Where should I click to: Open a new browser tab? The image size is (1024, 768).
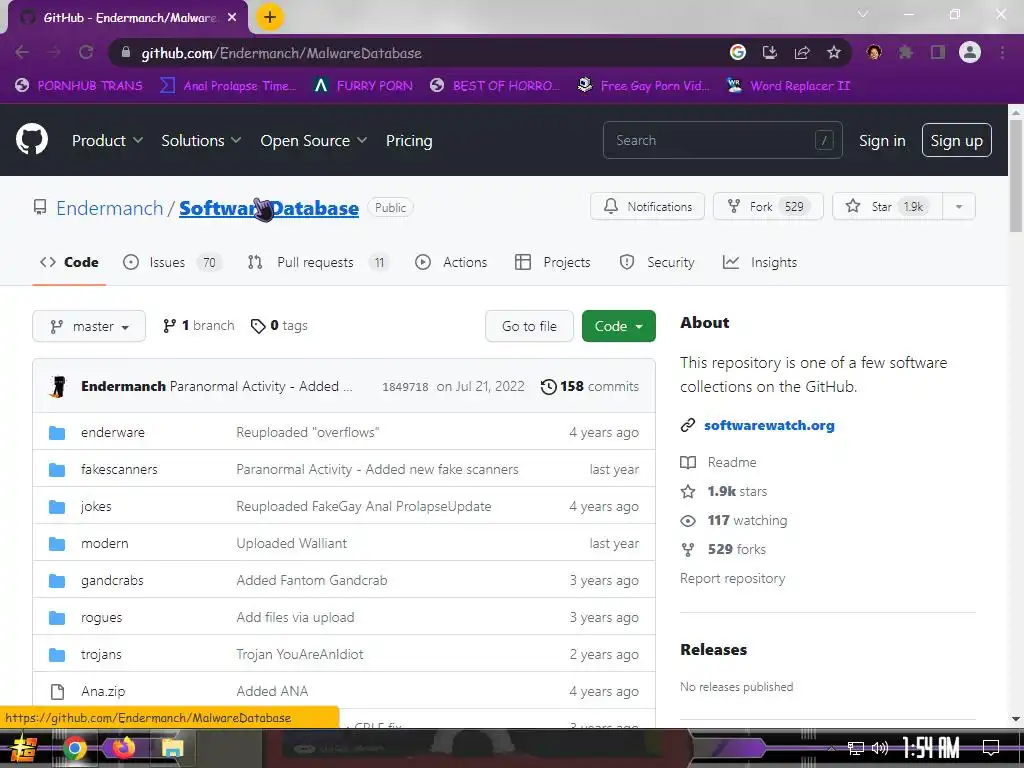click(270, 17)
